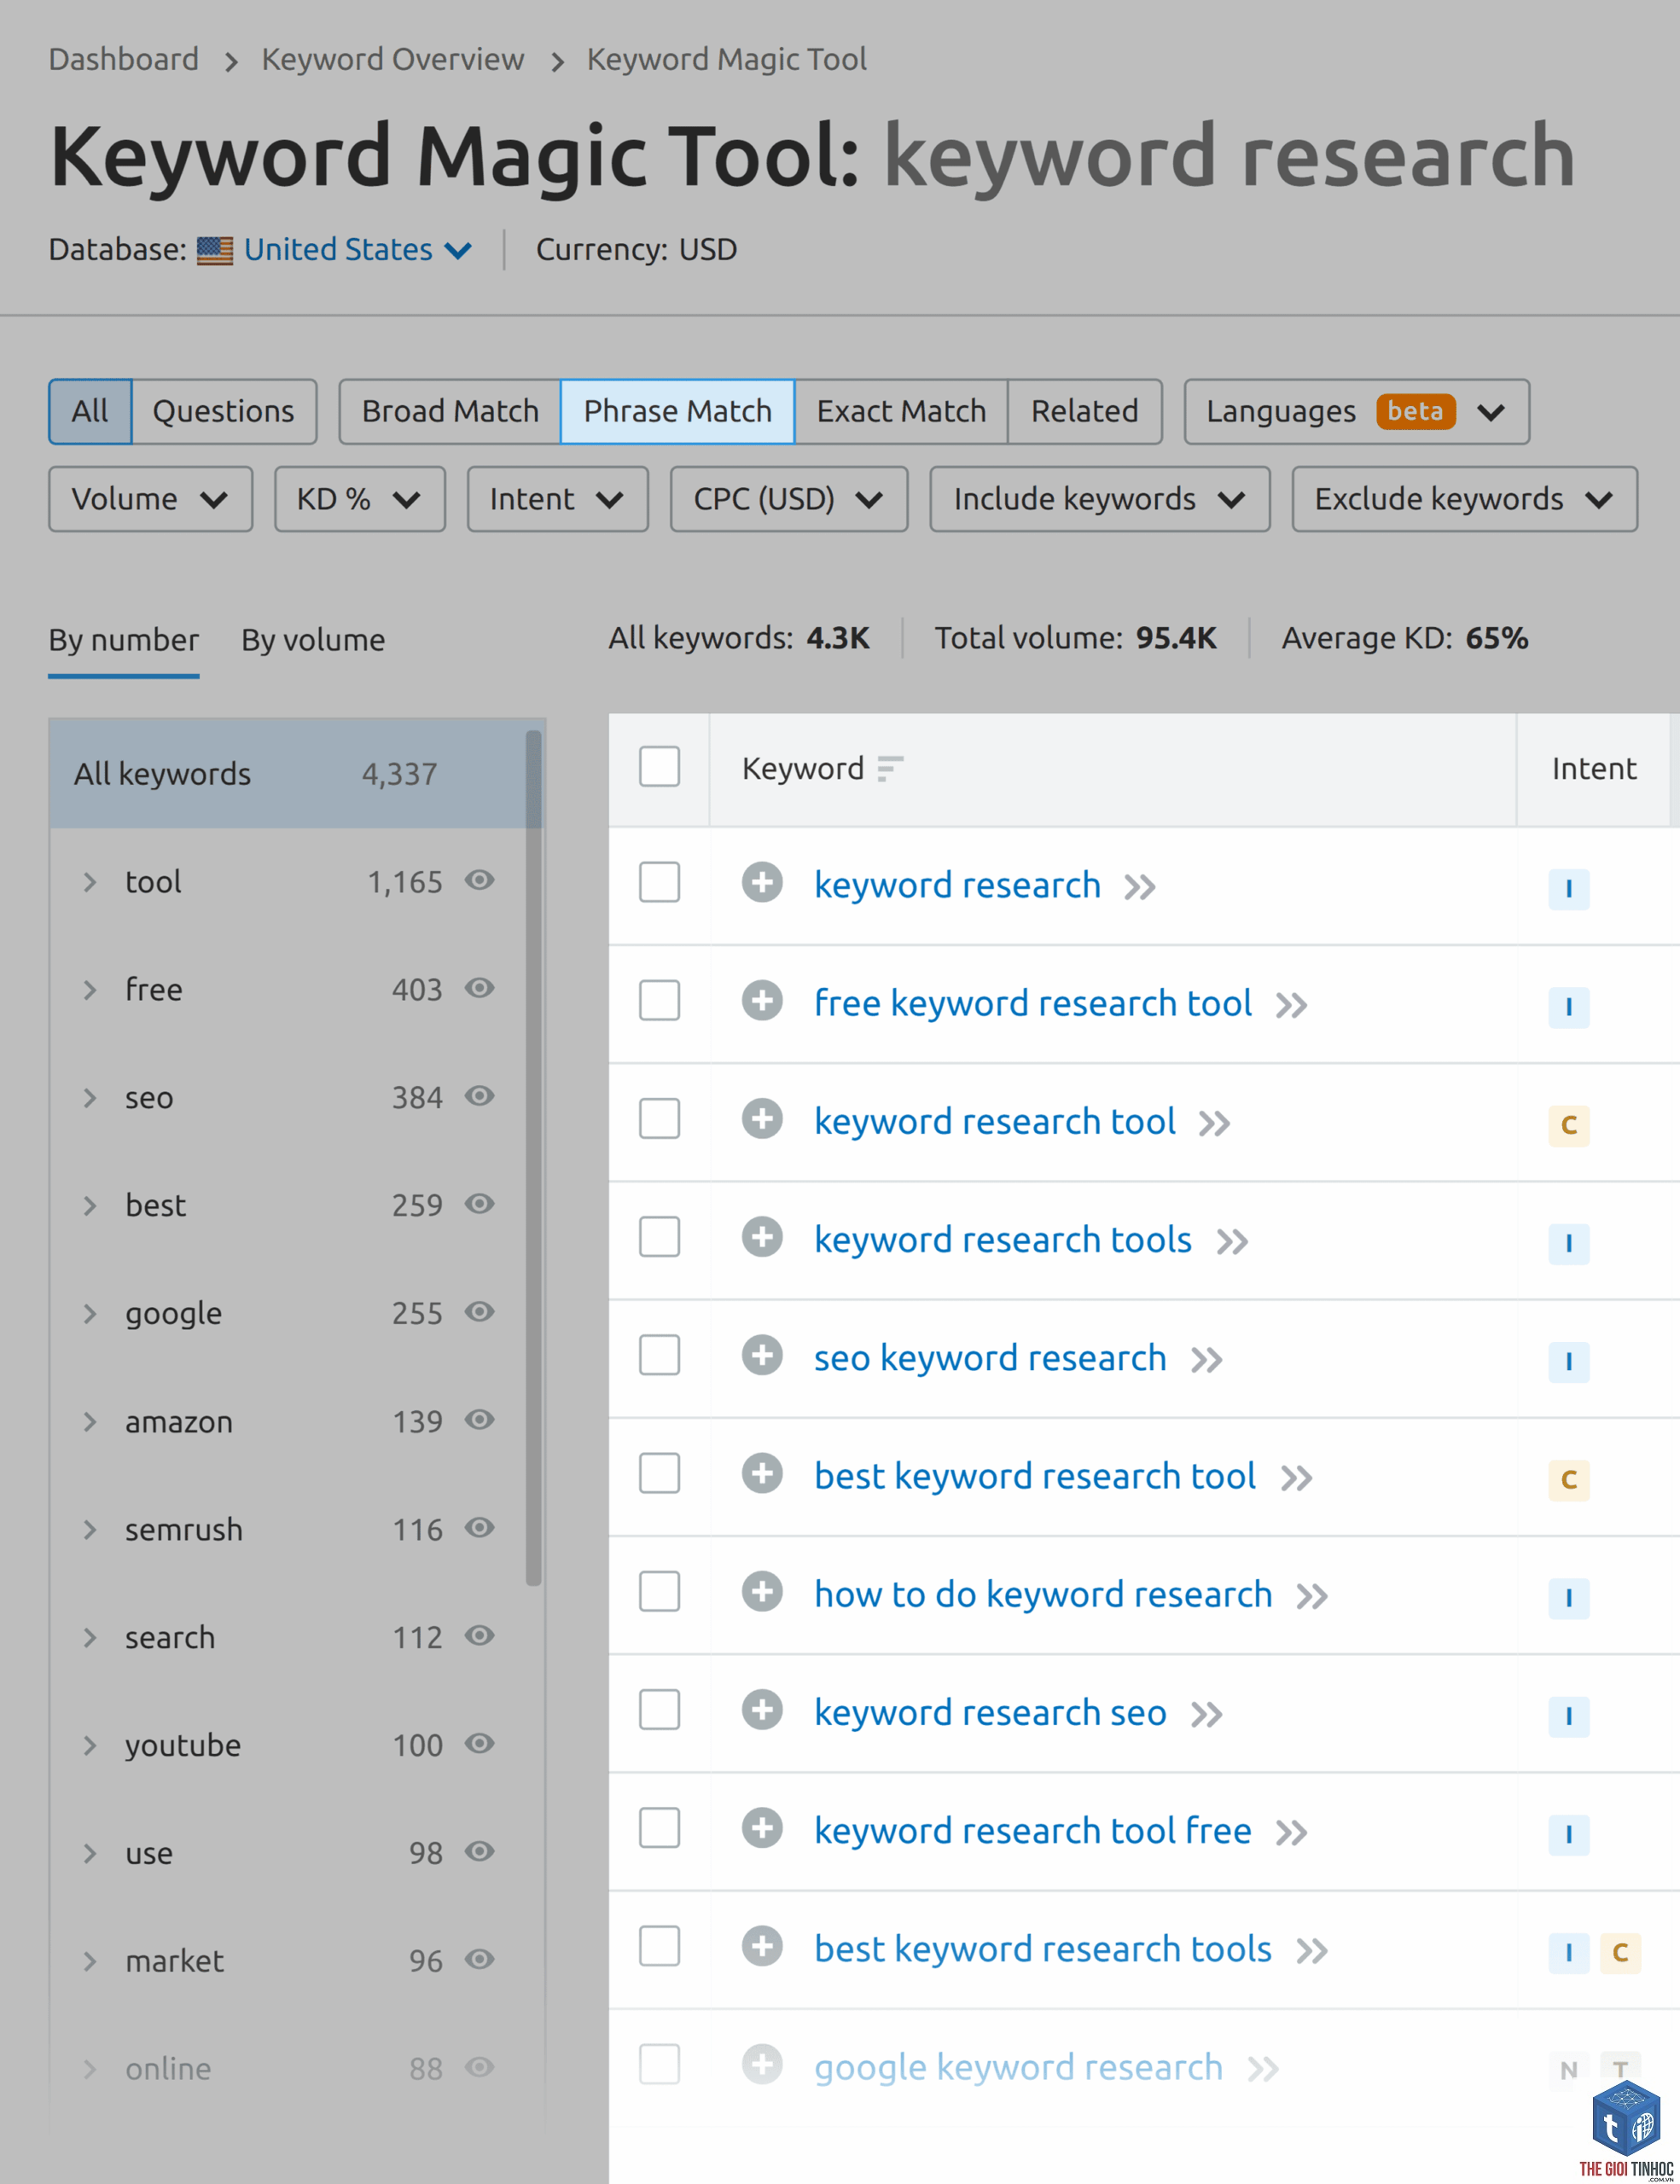The image size is (1680, 2184).
Task: Click the sort icon next to Keyword header
Action: point(890,769)
